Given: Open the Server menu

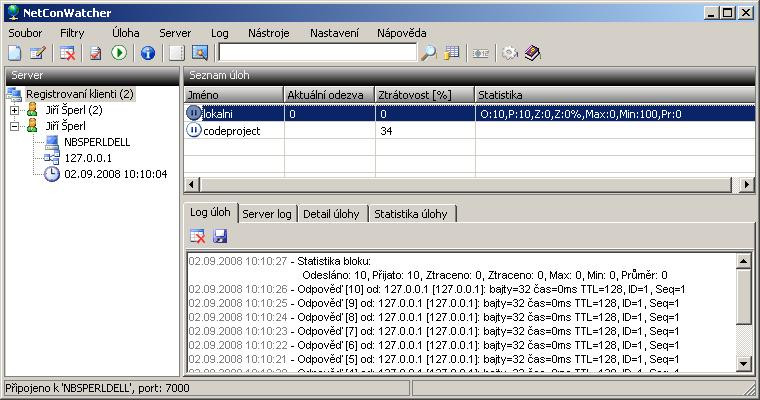Looking at the screenshot, I should click(175, 33).
